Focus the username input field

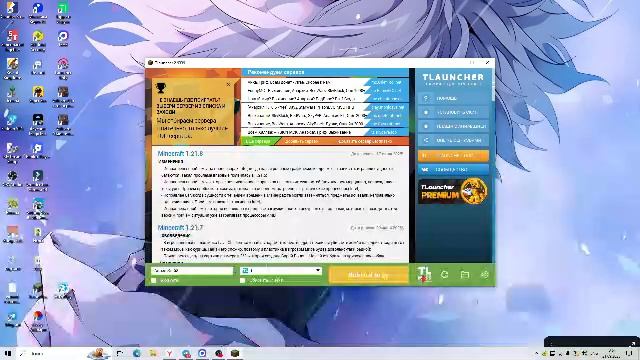[192, 271]
